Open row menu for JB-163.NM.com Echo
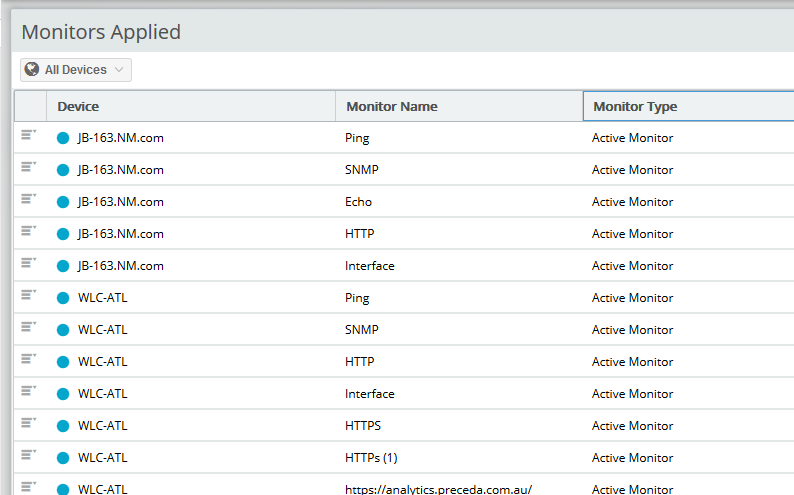The image size is (794, 495). [28, 199]
